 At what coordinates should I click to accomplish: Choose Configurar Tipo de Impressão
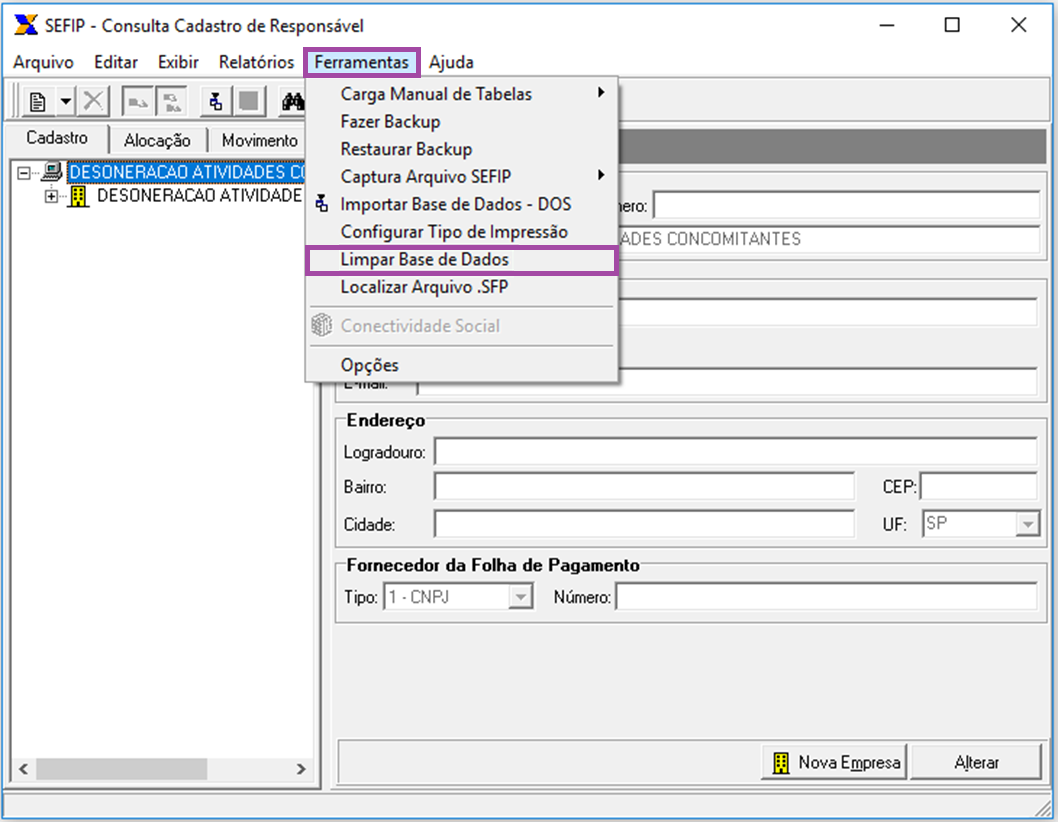pyautogui.click(x=462, y=231)
